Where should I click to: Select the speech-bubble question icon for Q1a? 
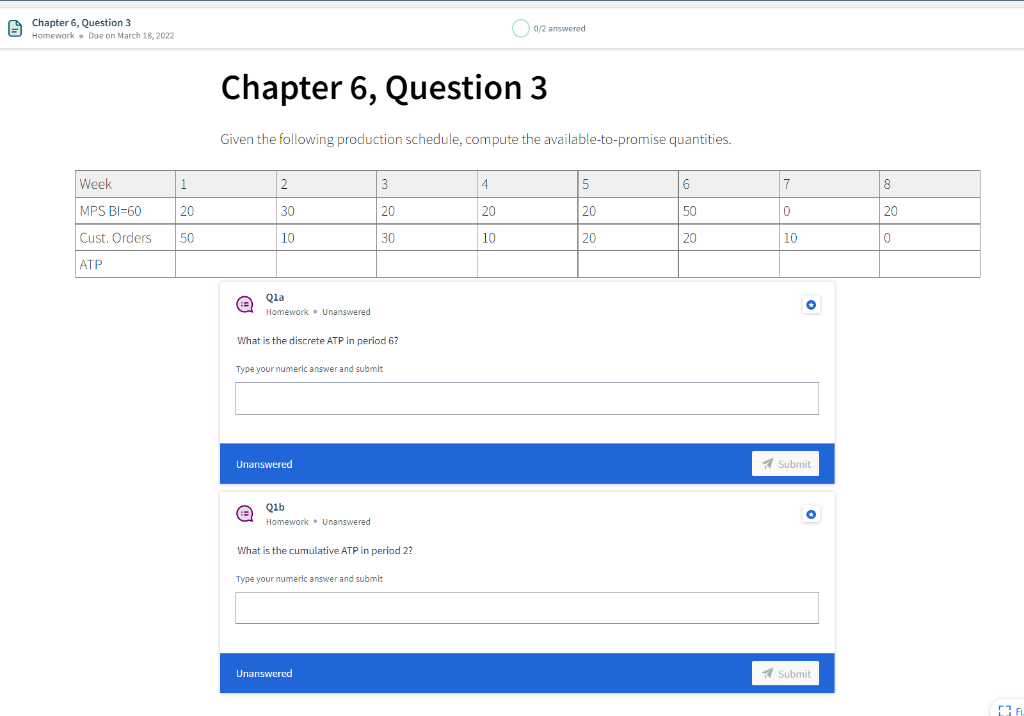(x=245, y=304)
